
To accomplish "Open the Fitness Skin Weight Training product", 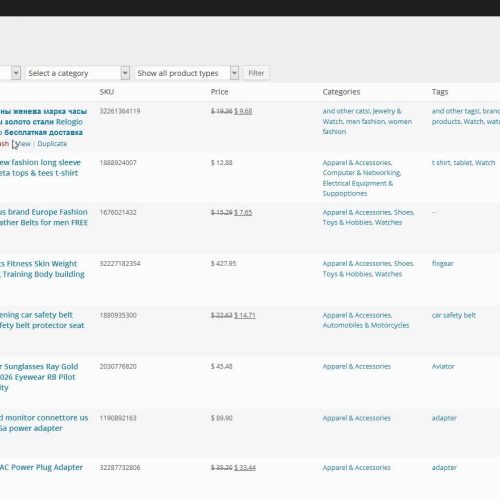I will 42,269.
